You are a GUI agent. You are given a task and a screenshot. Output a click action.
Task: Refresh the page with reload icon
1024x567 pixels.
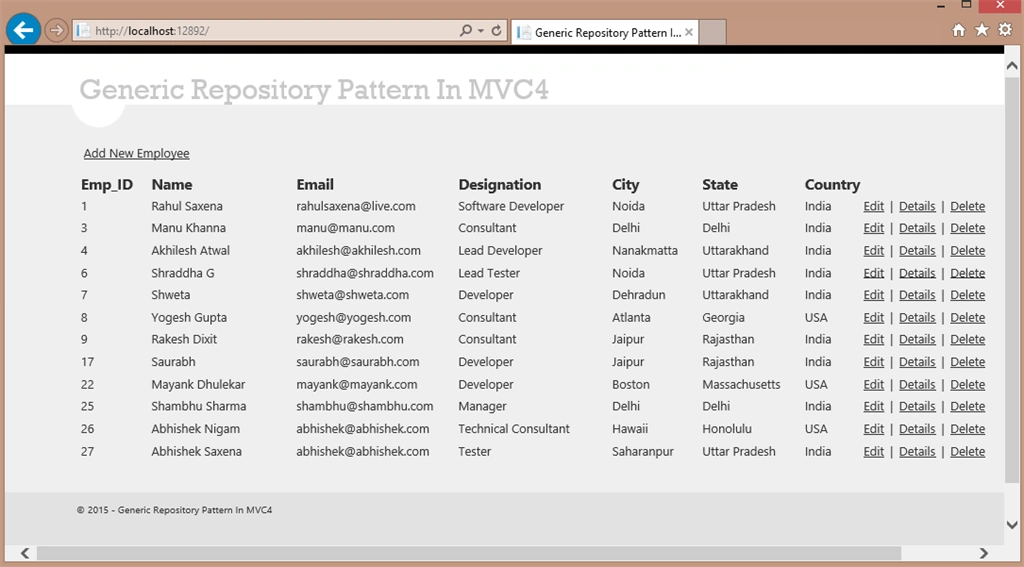(496, 31)
